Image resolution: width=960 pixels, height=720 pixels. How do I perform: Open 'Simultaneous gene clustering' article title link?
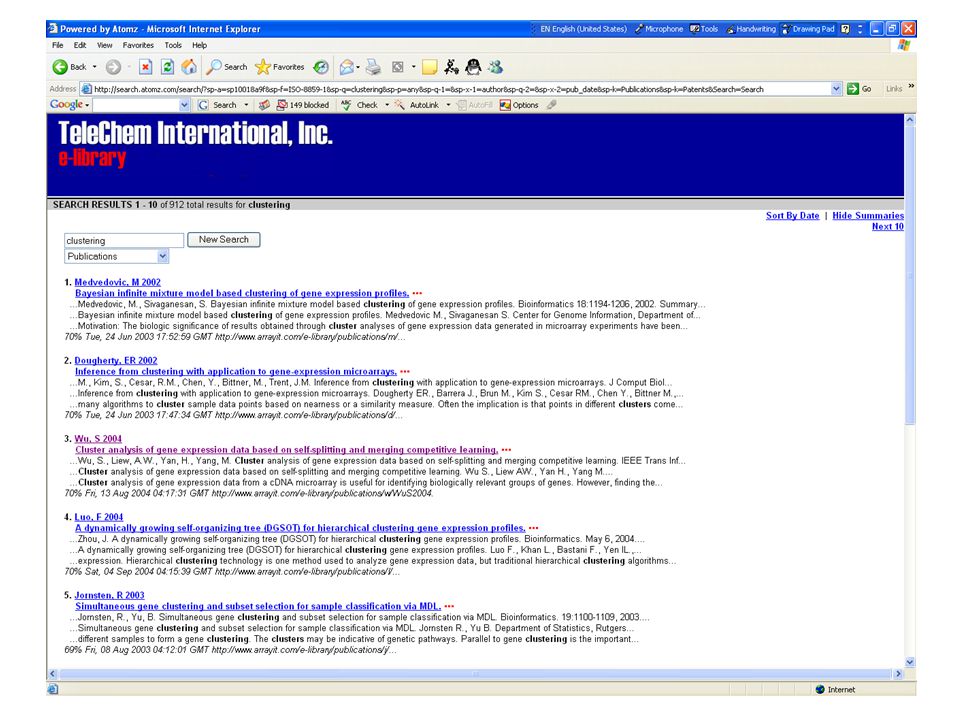258,607
